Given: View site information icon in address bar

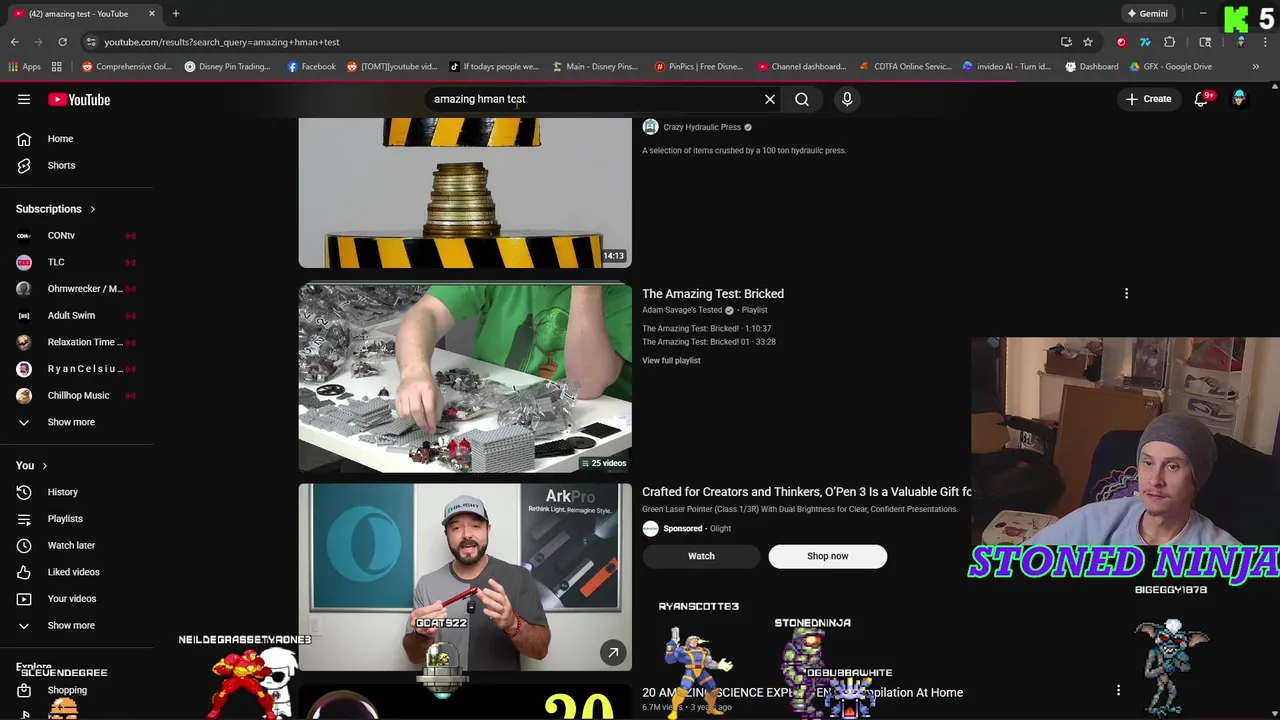Looking at the screenshot, I should coord(91,42).
